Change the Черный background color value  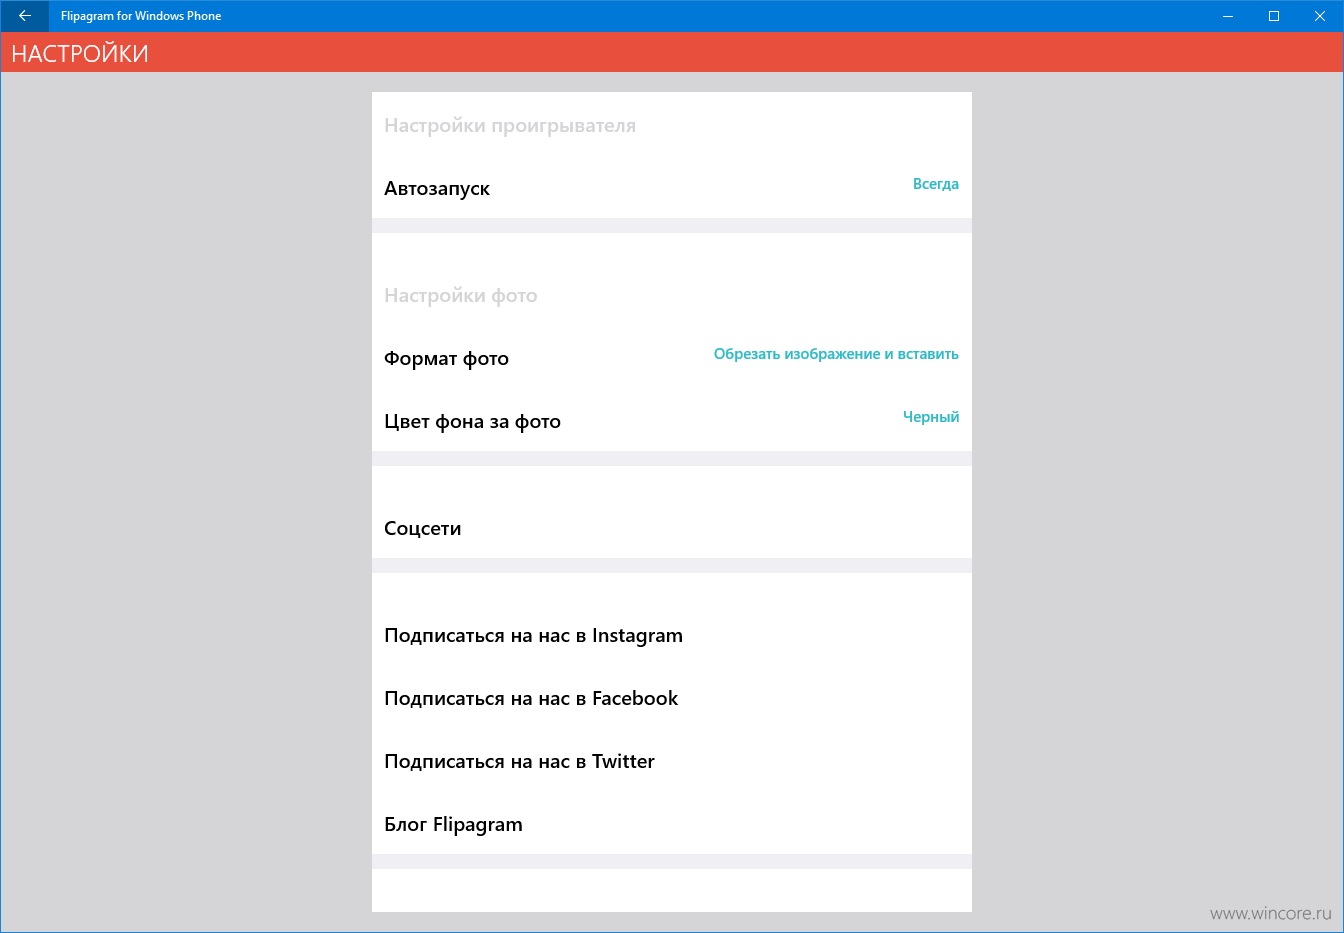tap(931, 417)
